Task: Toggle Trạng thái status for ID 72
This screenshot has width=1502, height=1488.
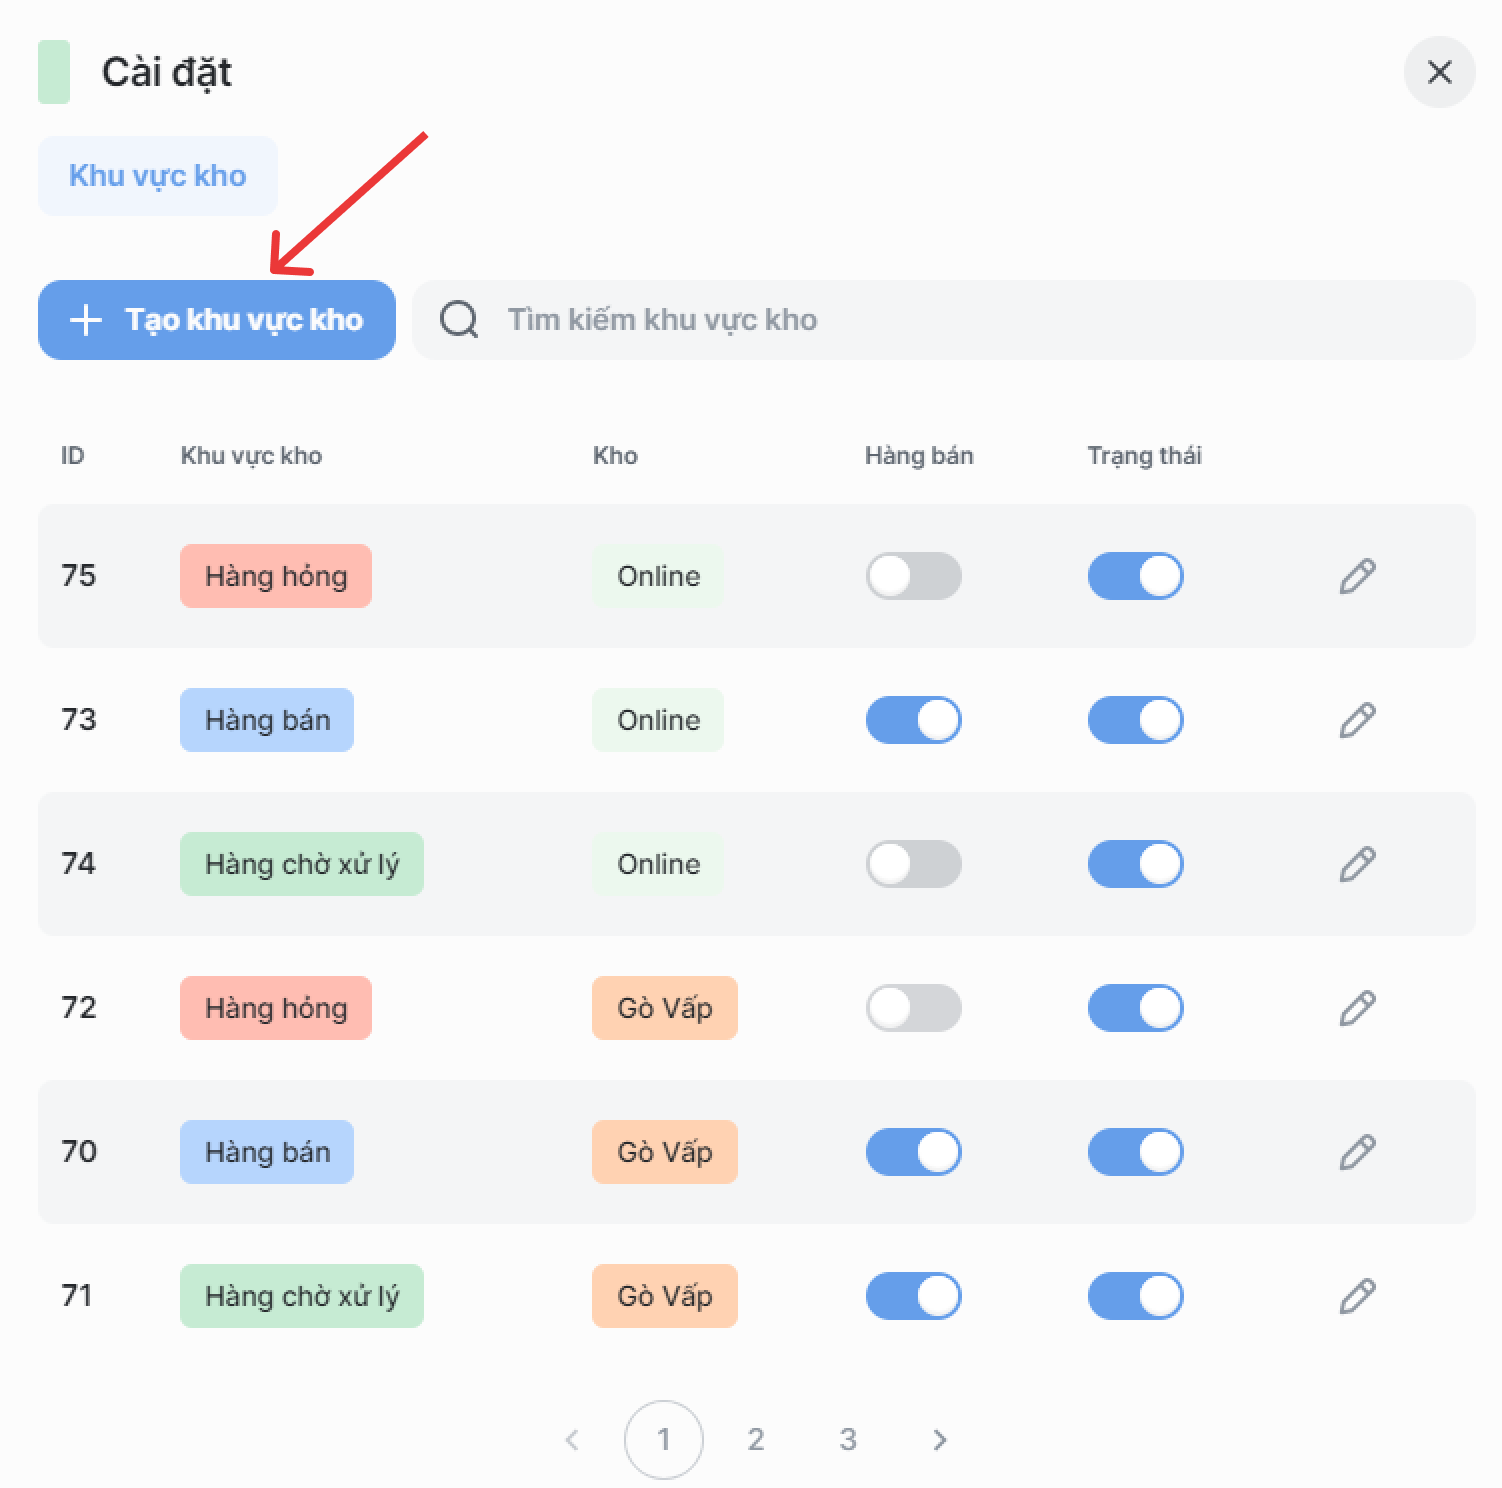Action: [1135, 1008]
